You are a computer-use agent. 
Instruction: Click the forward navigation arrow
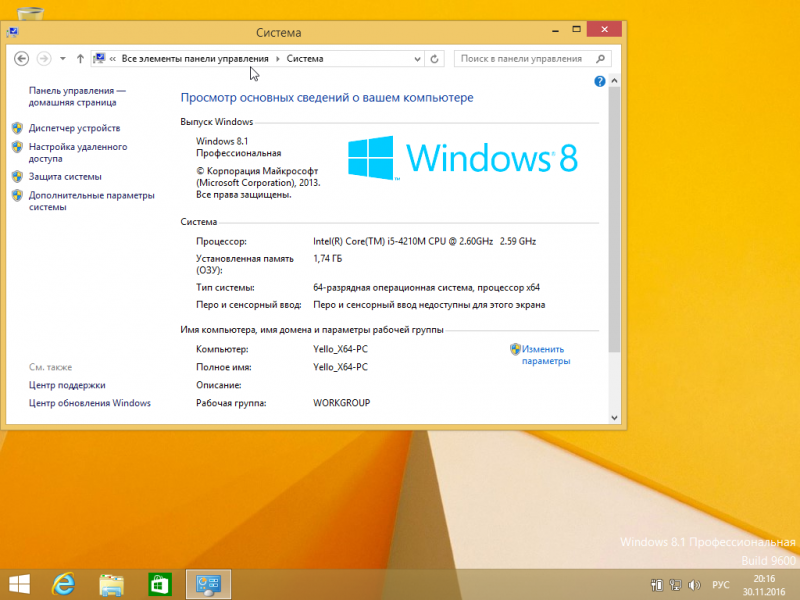point(44,59)
